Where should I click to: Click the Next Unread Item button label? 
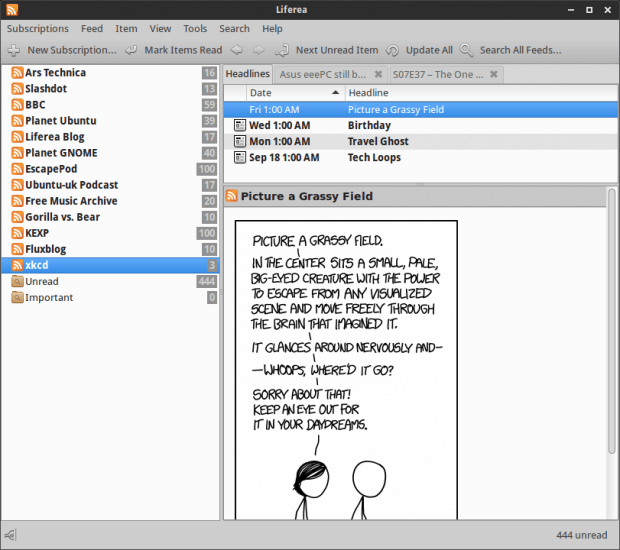coord(337,50)
